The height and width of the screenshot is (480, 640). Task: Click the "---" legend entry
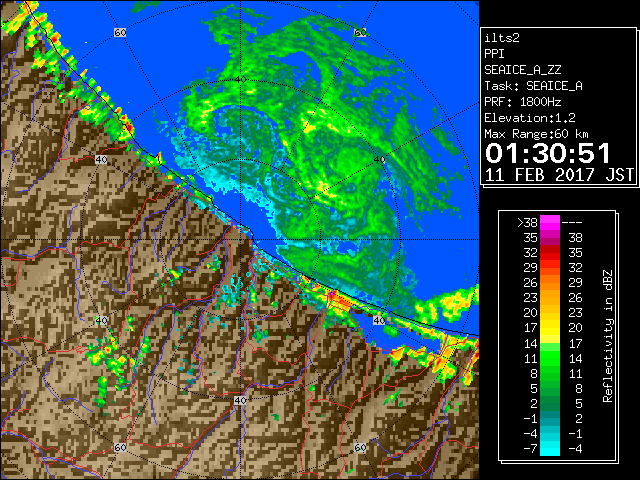(x=572, y=223)
